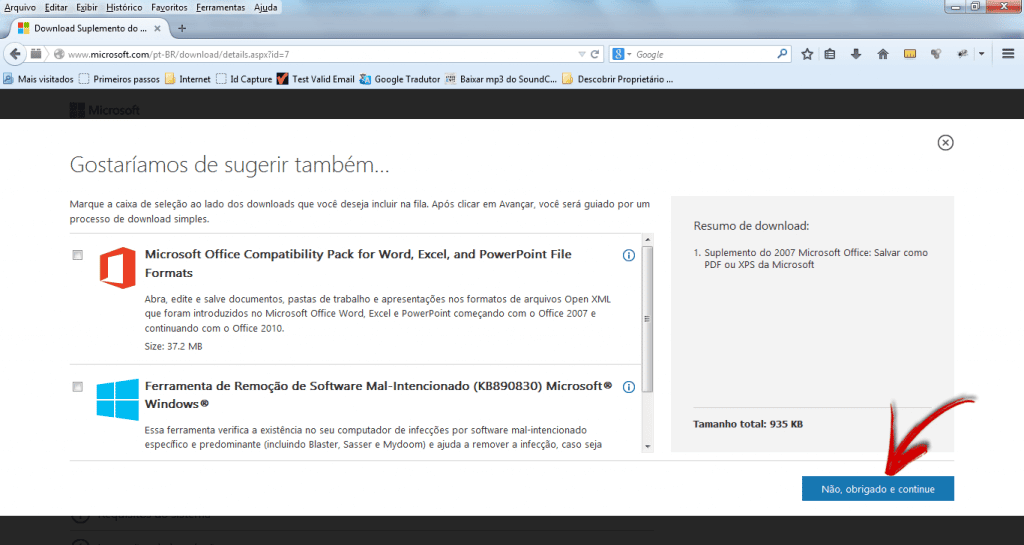Click the bug-shaped extension icon
The image size is (1024, 545).
click(x=963, y=54)
